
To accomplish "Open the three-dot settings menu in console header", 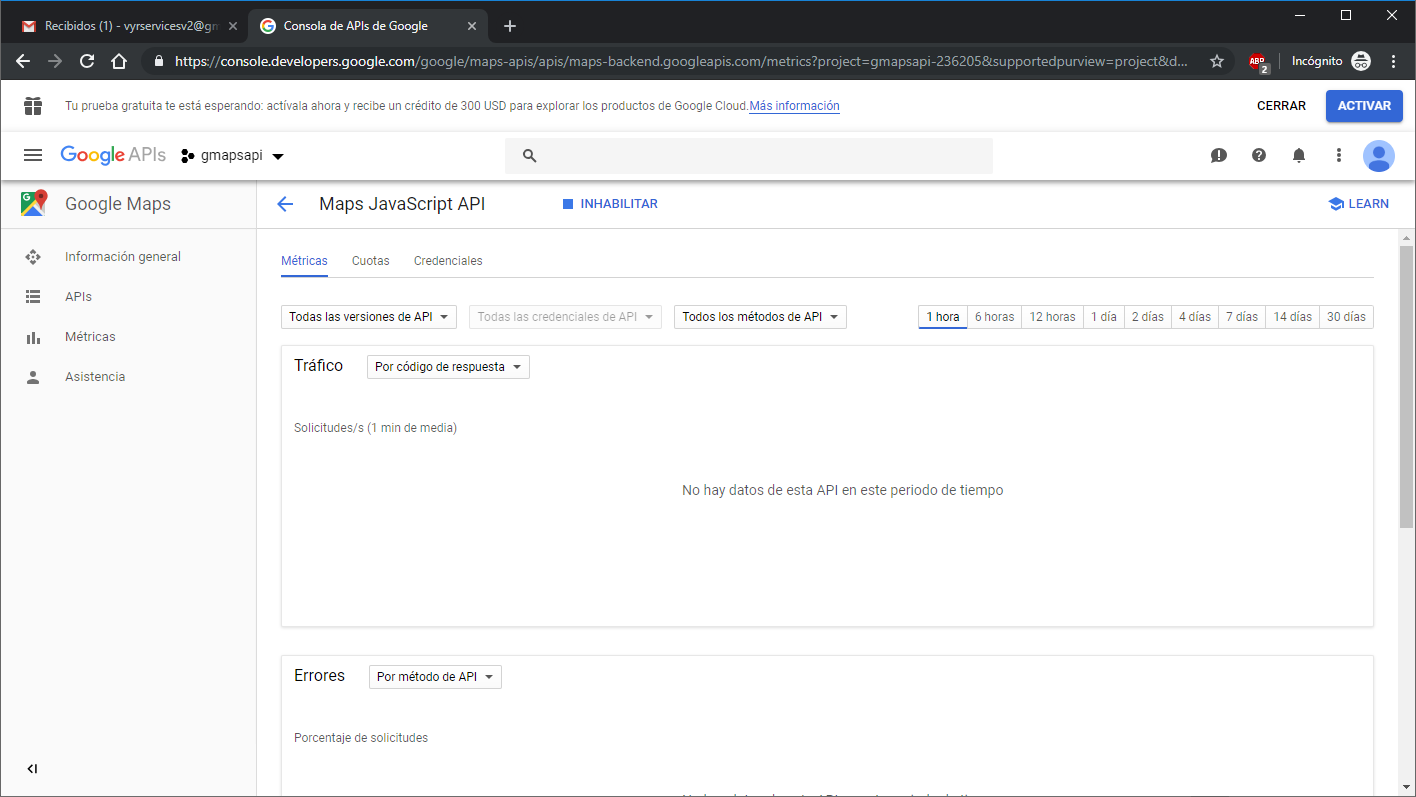I will (x=1339, y=155).
